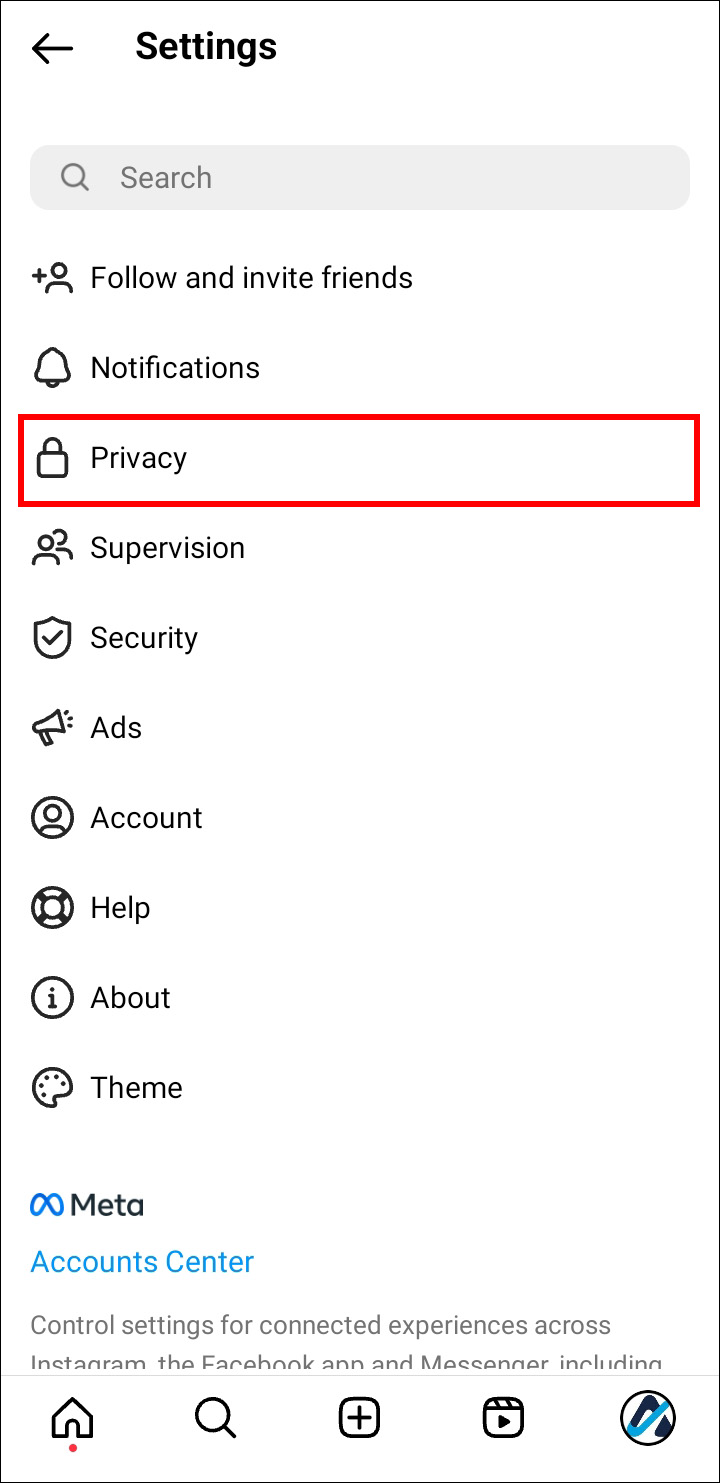Open the Supervision settings
The width and height of the screenshot is (720, 1483).
point(167,548)
